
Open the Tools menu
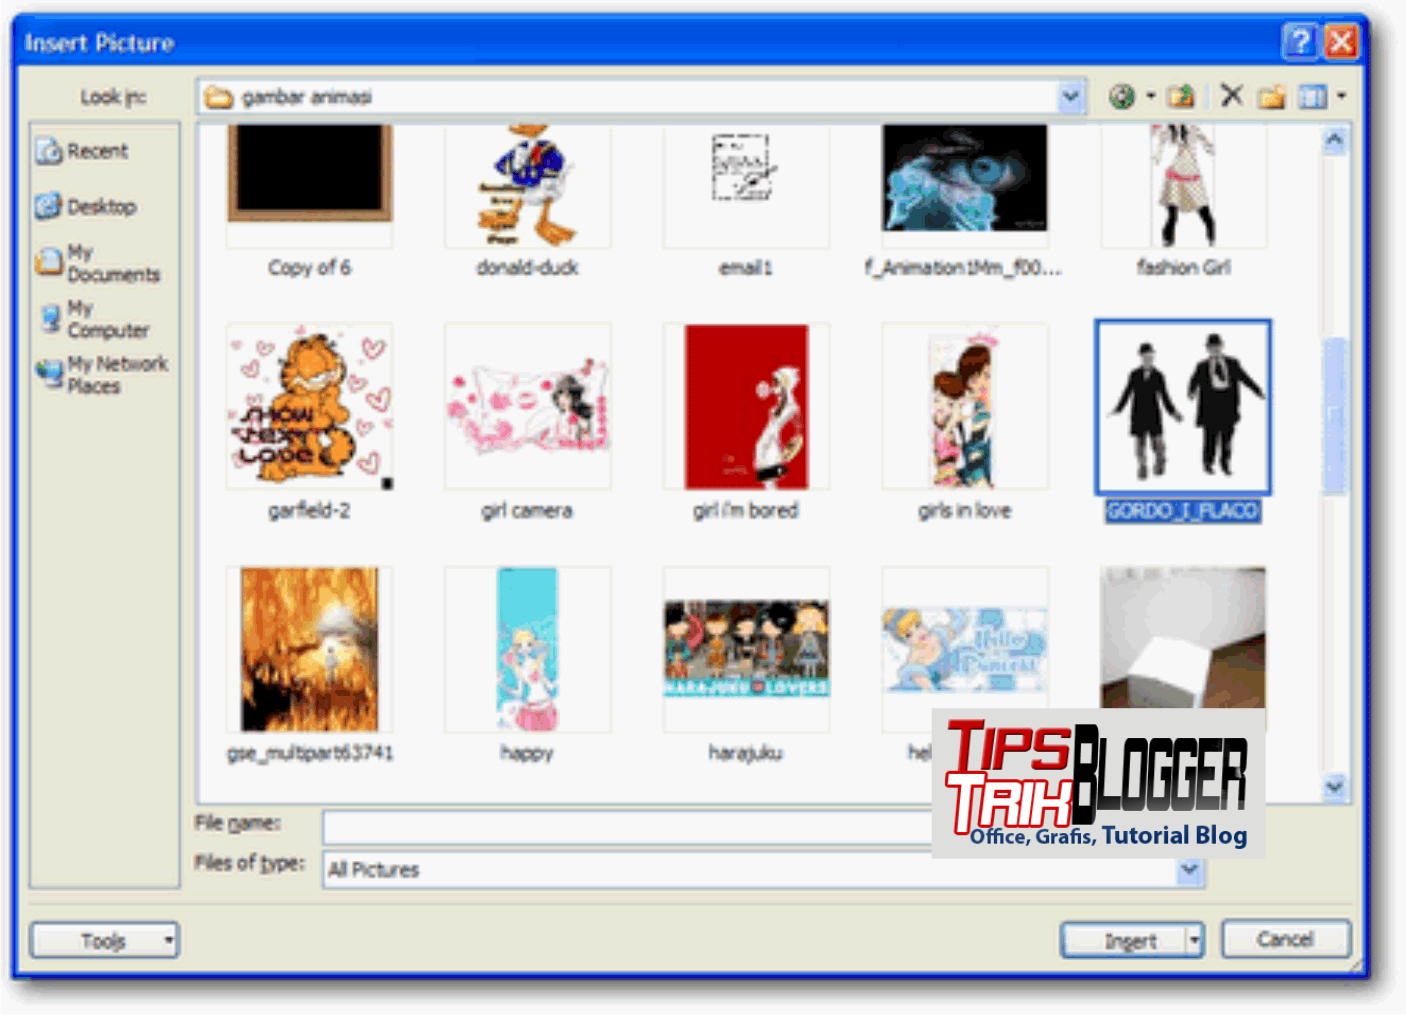(x=104, y=940)
